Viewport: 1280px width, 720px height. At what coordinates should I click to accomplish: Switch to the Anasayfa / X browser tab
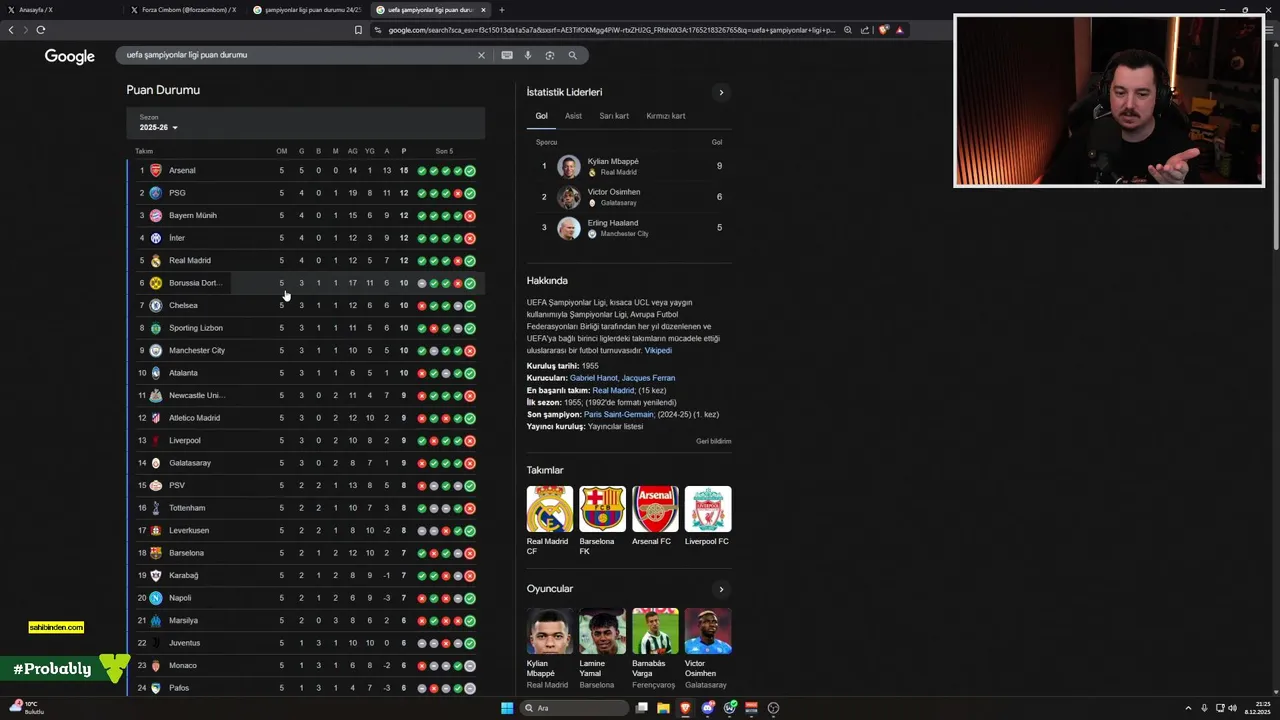point(60,10)
